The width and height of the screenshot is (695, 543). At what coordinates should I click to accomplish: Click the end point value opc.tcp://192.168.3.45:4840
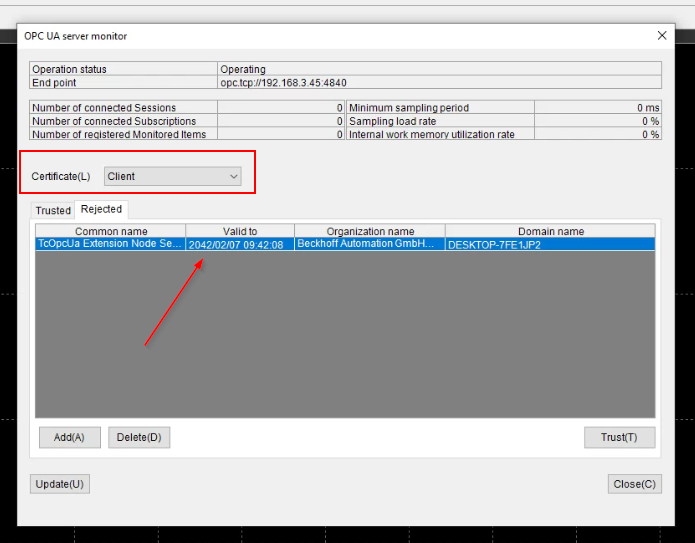pyautogui.click(x=284, y=83)
